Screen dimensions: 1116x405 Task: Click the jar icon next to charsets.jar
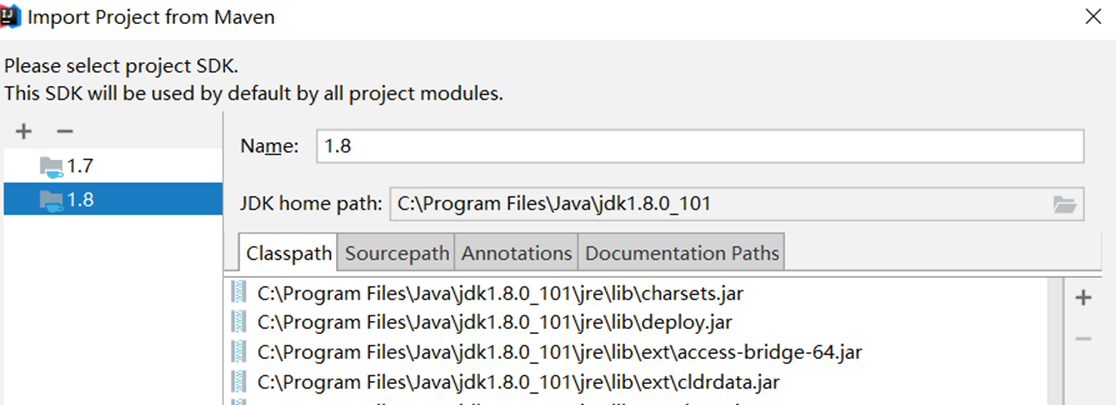click(238, 293)
